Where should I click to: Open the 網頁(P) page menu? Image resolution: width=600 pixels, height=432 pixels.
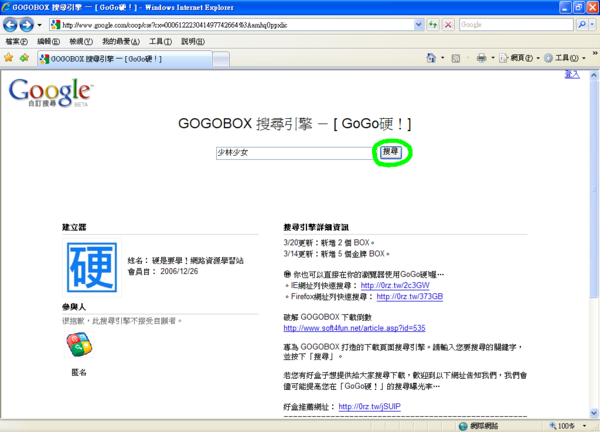click(x=519, y=58)
